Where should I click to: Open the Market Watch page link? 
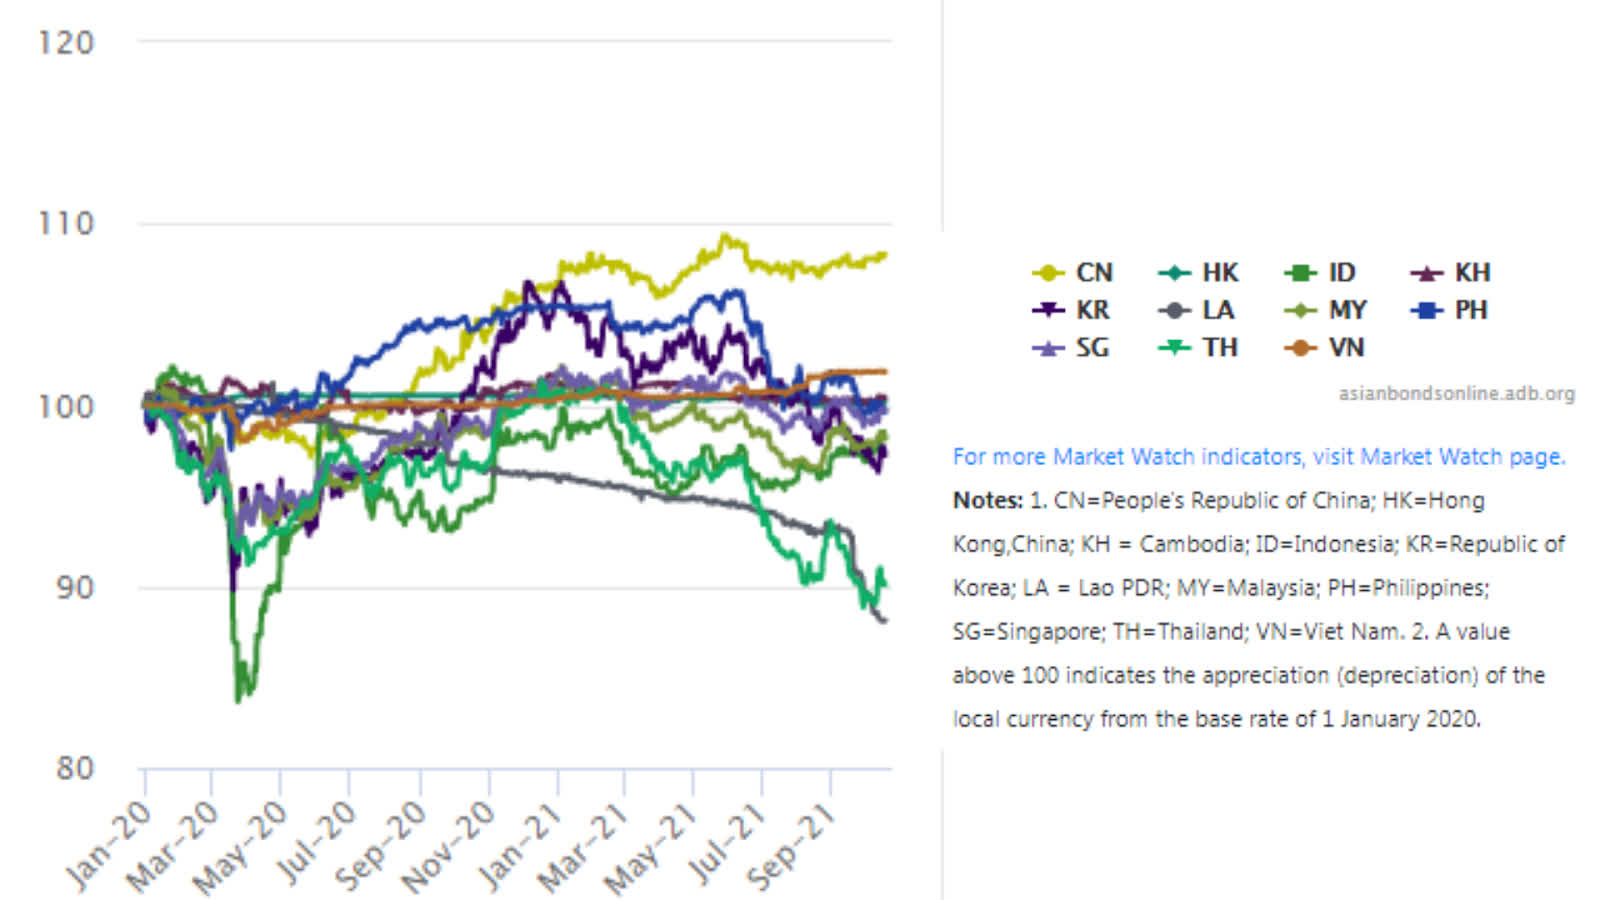click(1259, 457)
